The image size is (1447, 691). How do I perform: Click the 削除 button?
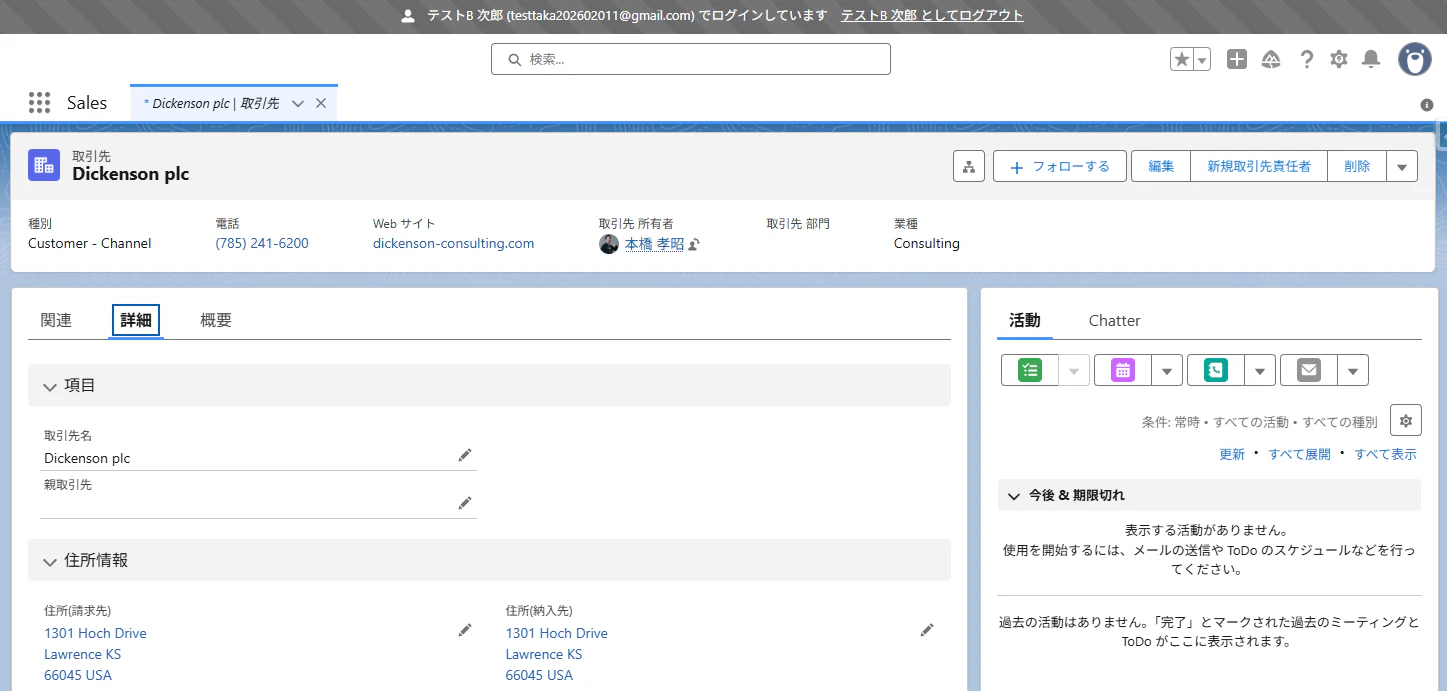1357,167
